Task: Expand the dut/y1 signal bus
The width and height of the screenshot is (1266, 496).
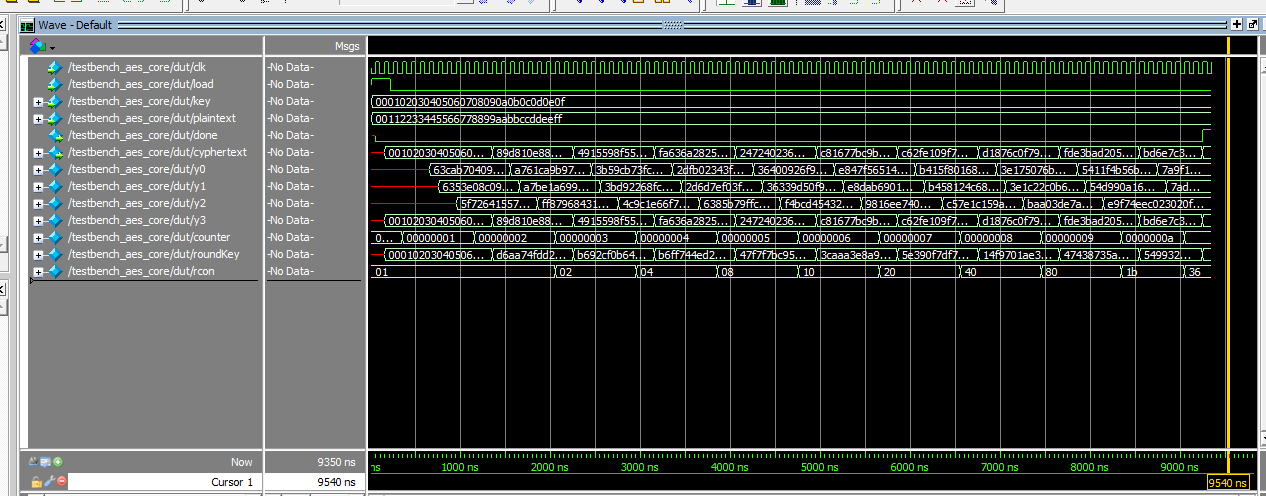Action: tap(38, 187)
